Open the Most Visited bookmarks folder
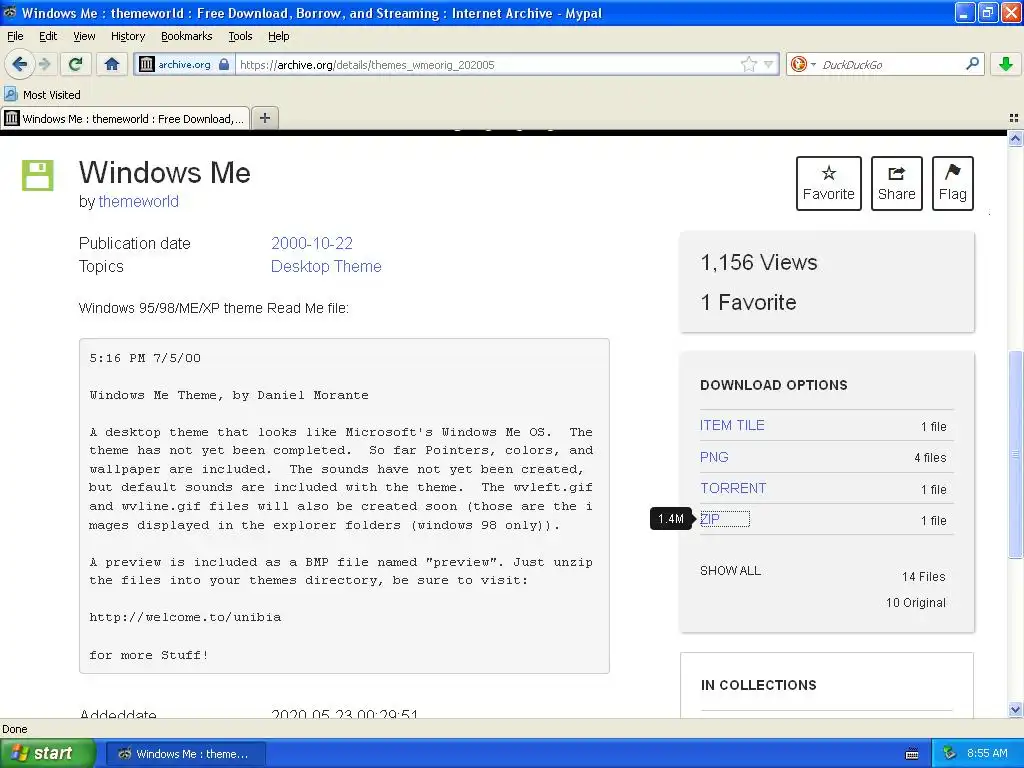 click(42, 95)
